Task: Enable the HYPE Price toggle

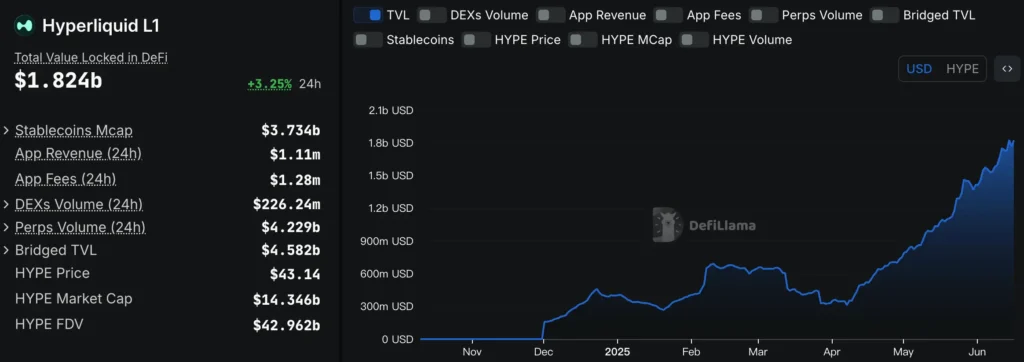Action: 476,40
